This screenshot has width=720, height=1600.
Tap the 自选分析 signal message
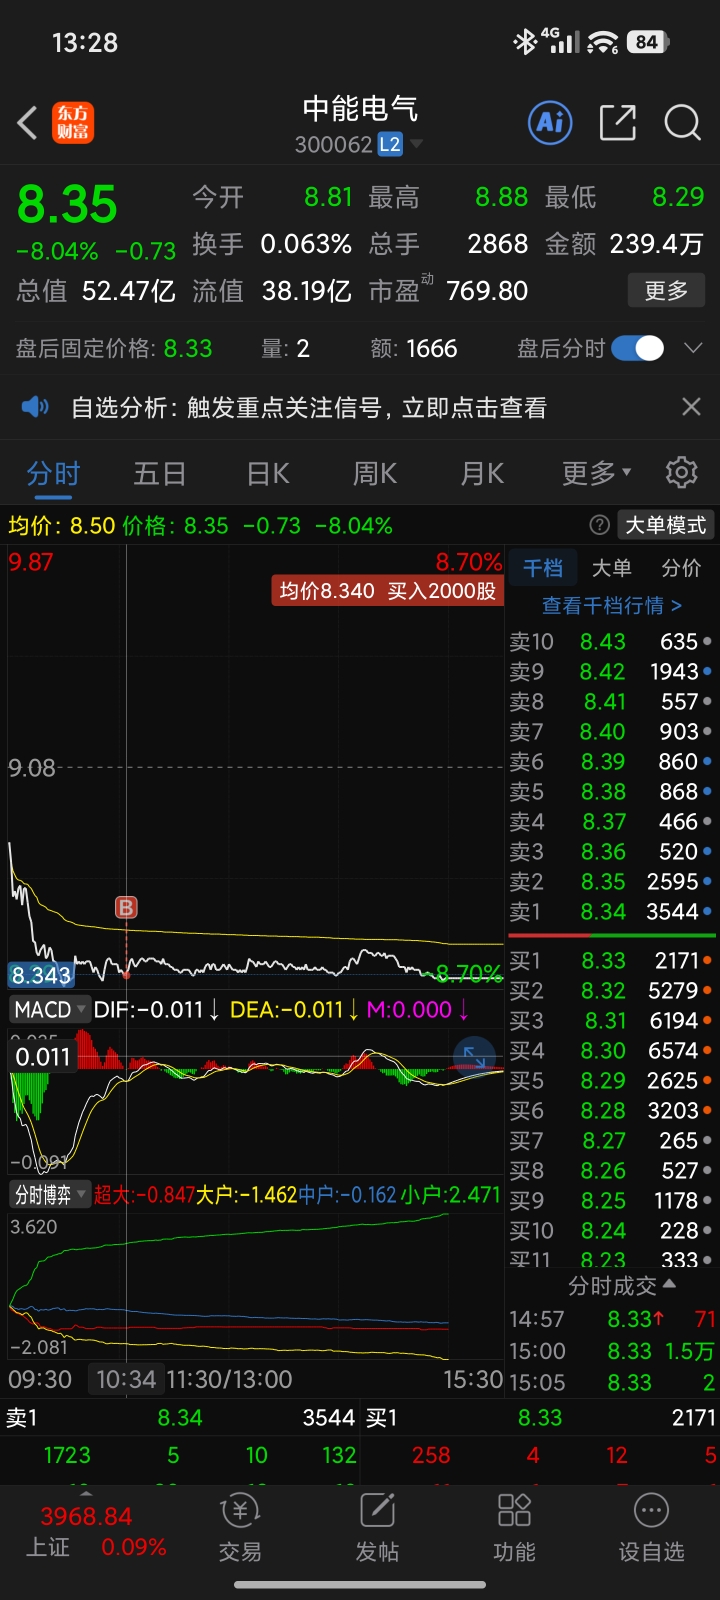(x=309, y=407)
